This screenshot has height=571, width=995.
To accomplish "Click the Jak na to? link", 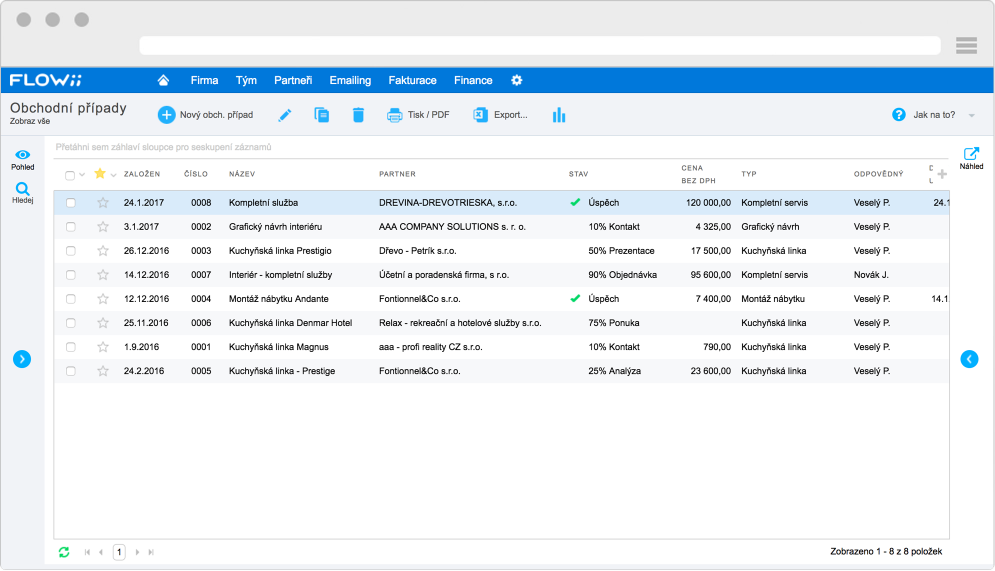I will point(934,115).
